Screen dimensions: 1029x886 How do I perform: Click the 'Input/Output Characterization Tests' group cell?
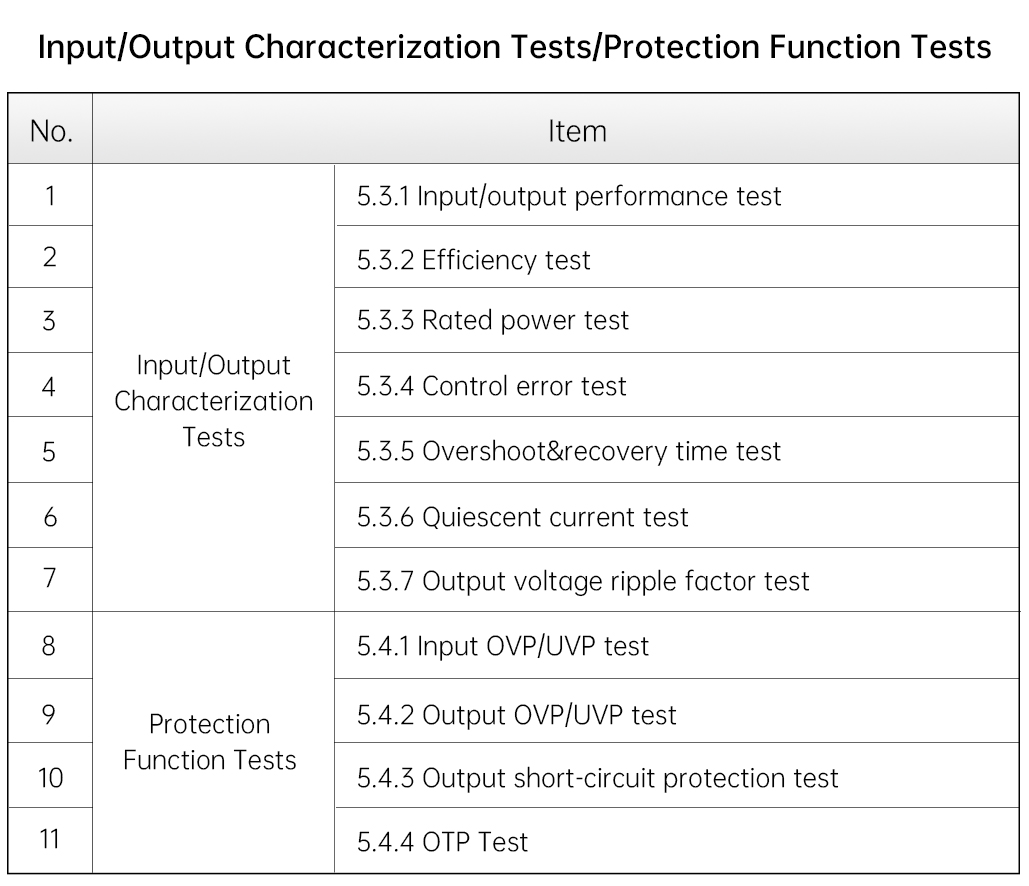pos(213,400)
